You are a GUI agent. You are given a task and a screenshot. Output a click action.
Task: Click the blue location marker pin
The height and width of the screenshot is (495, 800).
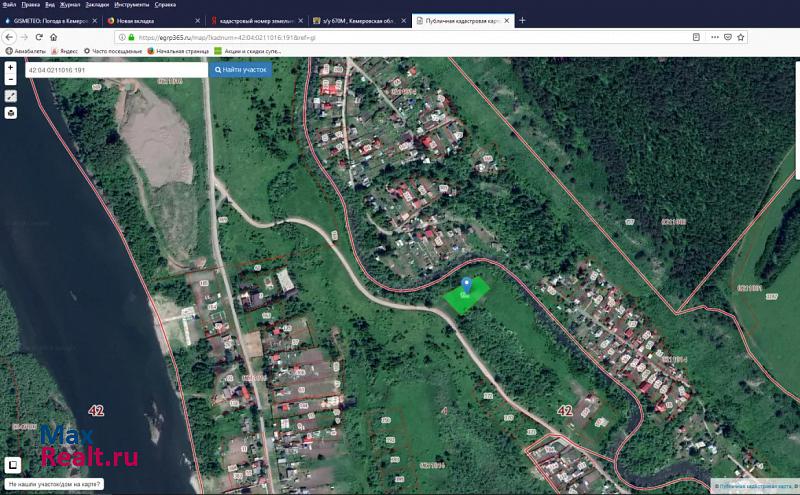point(467,286)
